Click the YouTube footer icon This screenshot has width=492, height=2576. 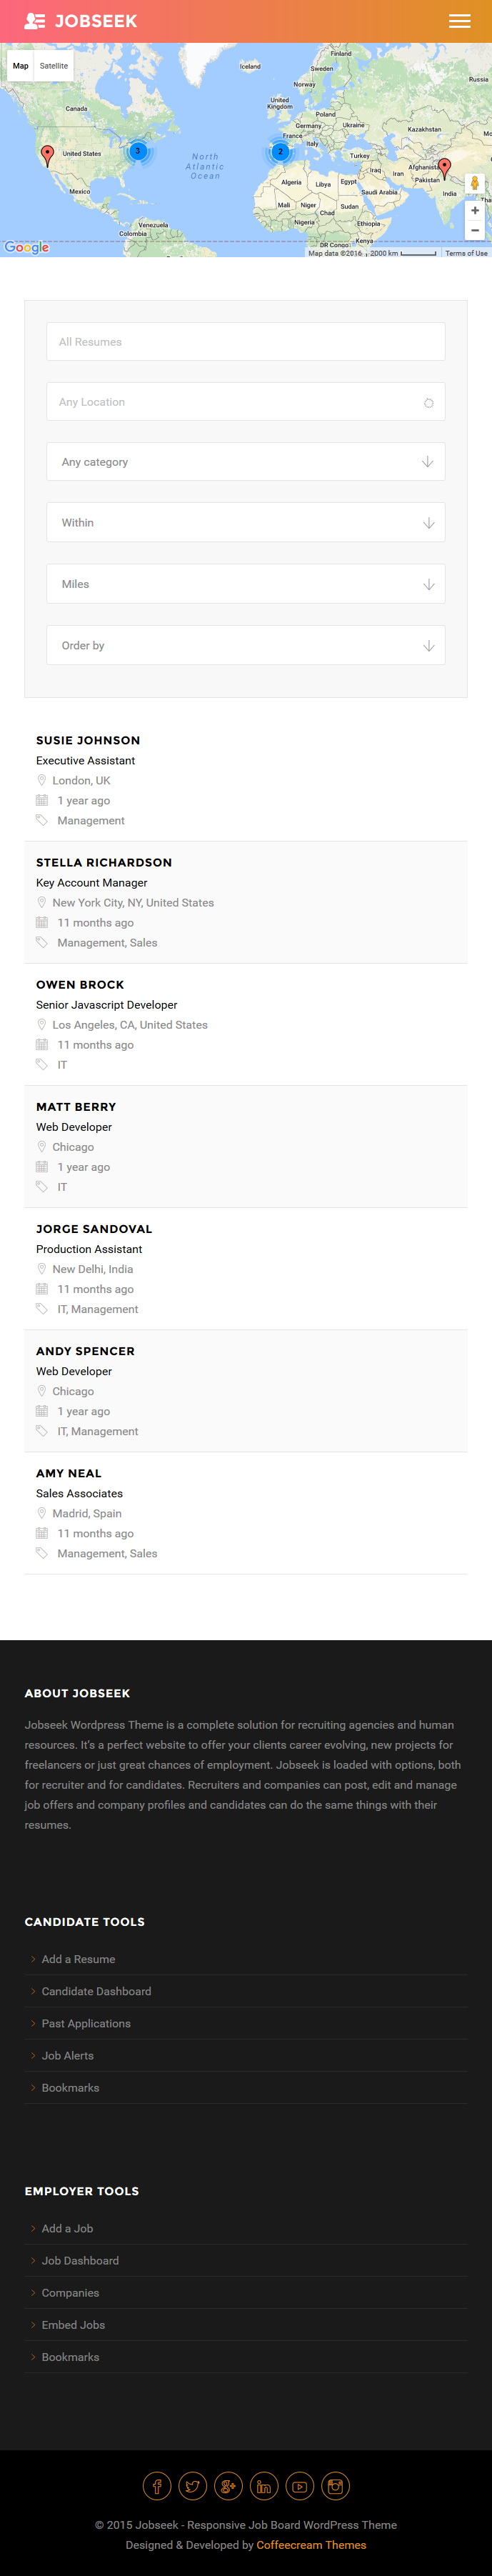click(300, 2485)
